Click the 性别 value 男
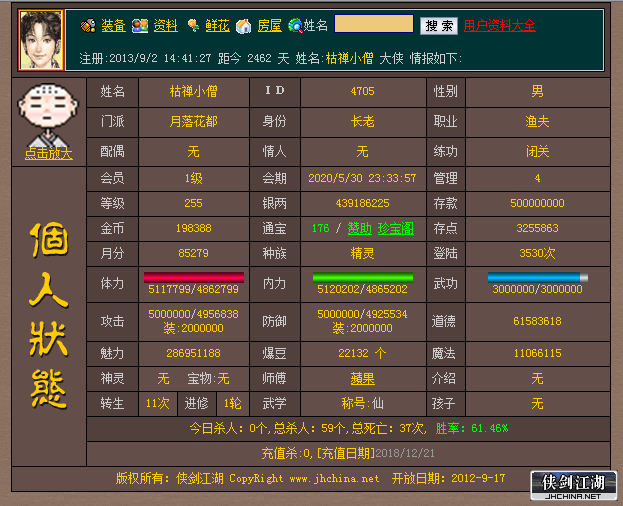The image size is (623, 506). pos(537,91)
